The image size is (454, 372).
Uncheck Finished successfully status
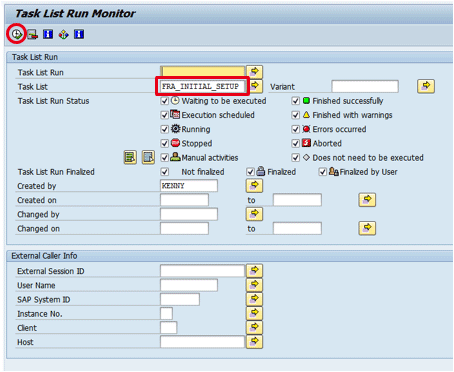click(295, 101)
